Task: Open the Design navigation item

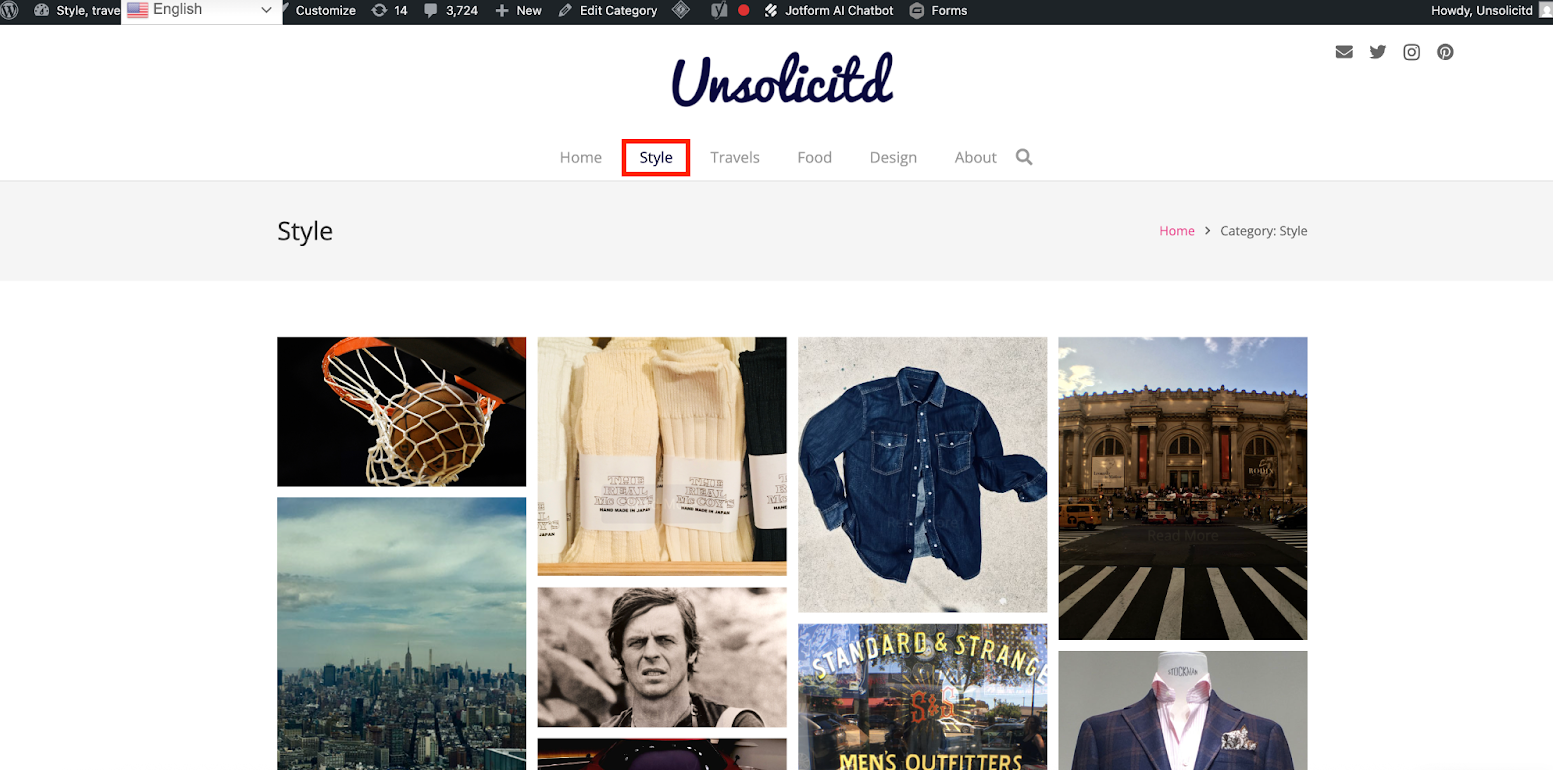Action: pyautogui.click(x=893, y=158)
